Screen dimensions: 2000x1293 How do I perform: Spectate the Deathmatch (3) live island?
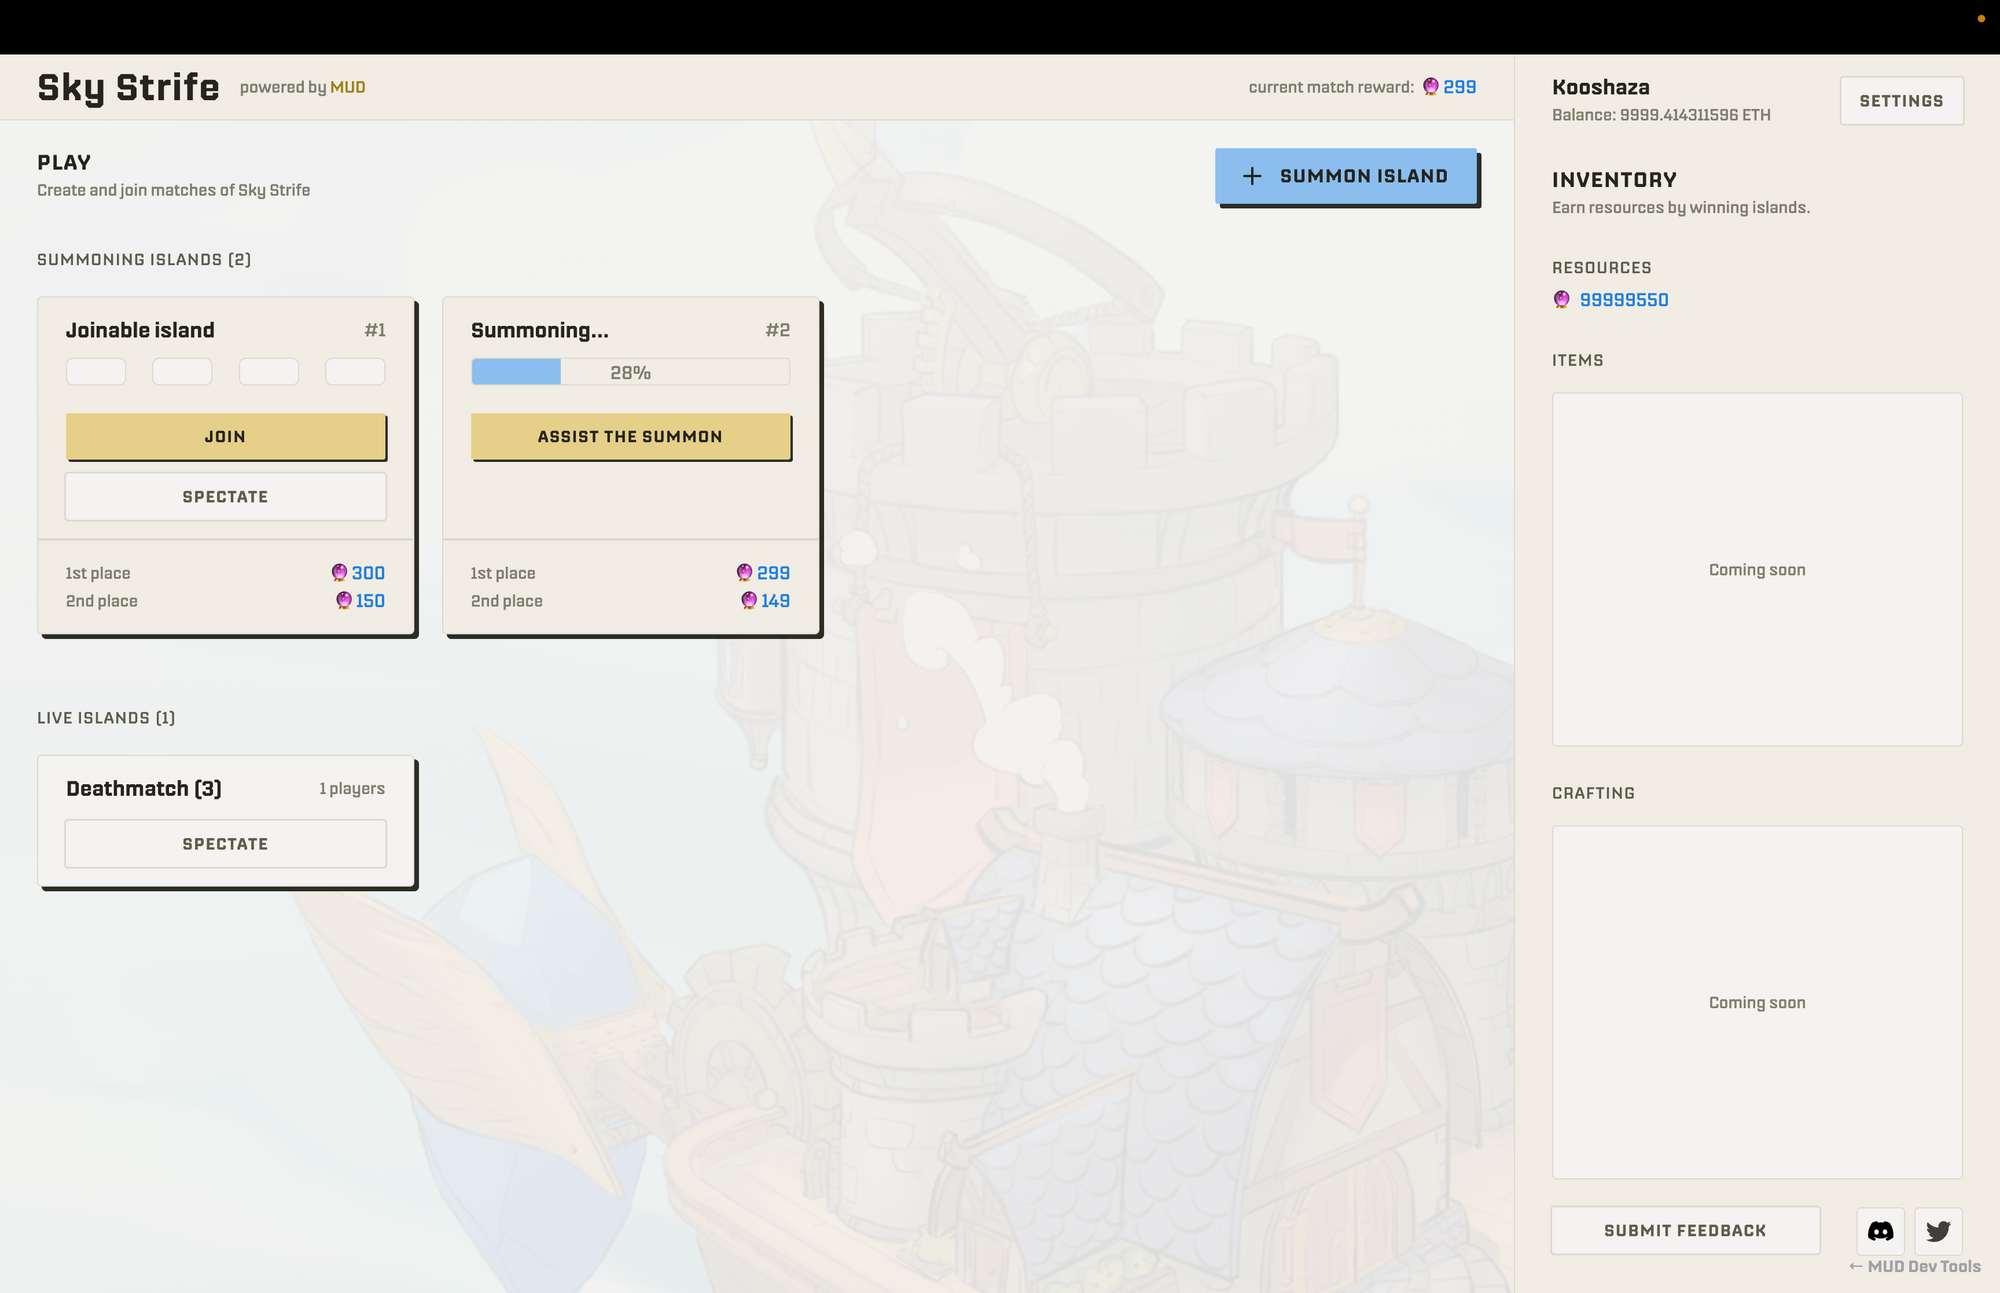click(x=226, y=844)
